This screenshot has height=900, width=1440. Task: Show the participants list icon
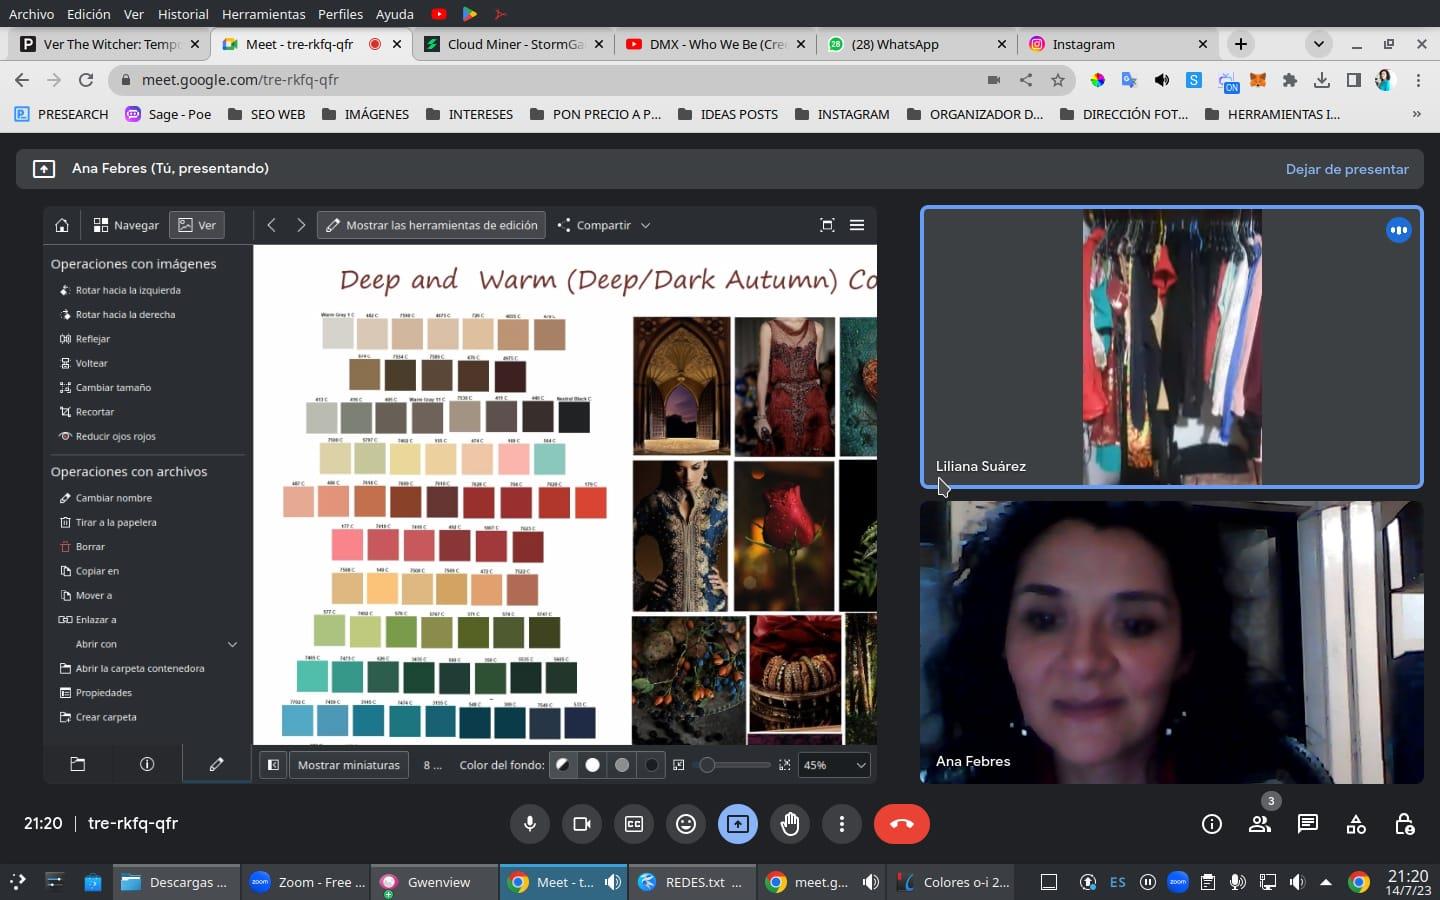coord(1259,824)
